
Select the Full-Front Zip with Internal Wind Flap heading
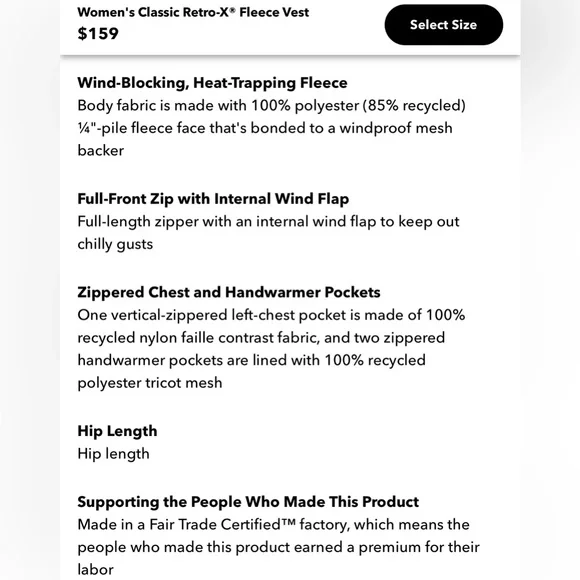click(213, 199)
